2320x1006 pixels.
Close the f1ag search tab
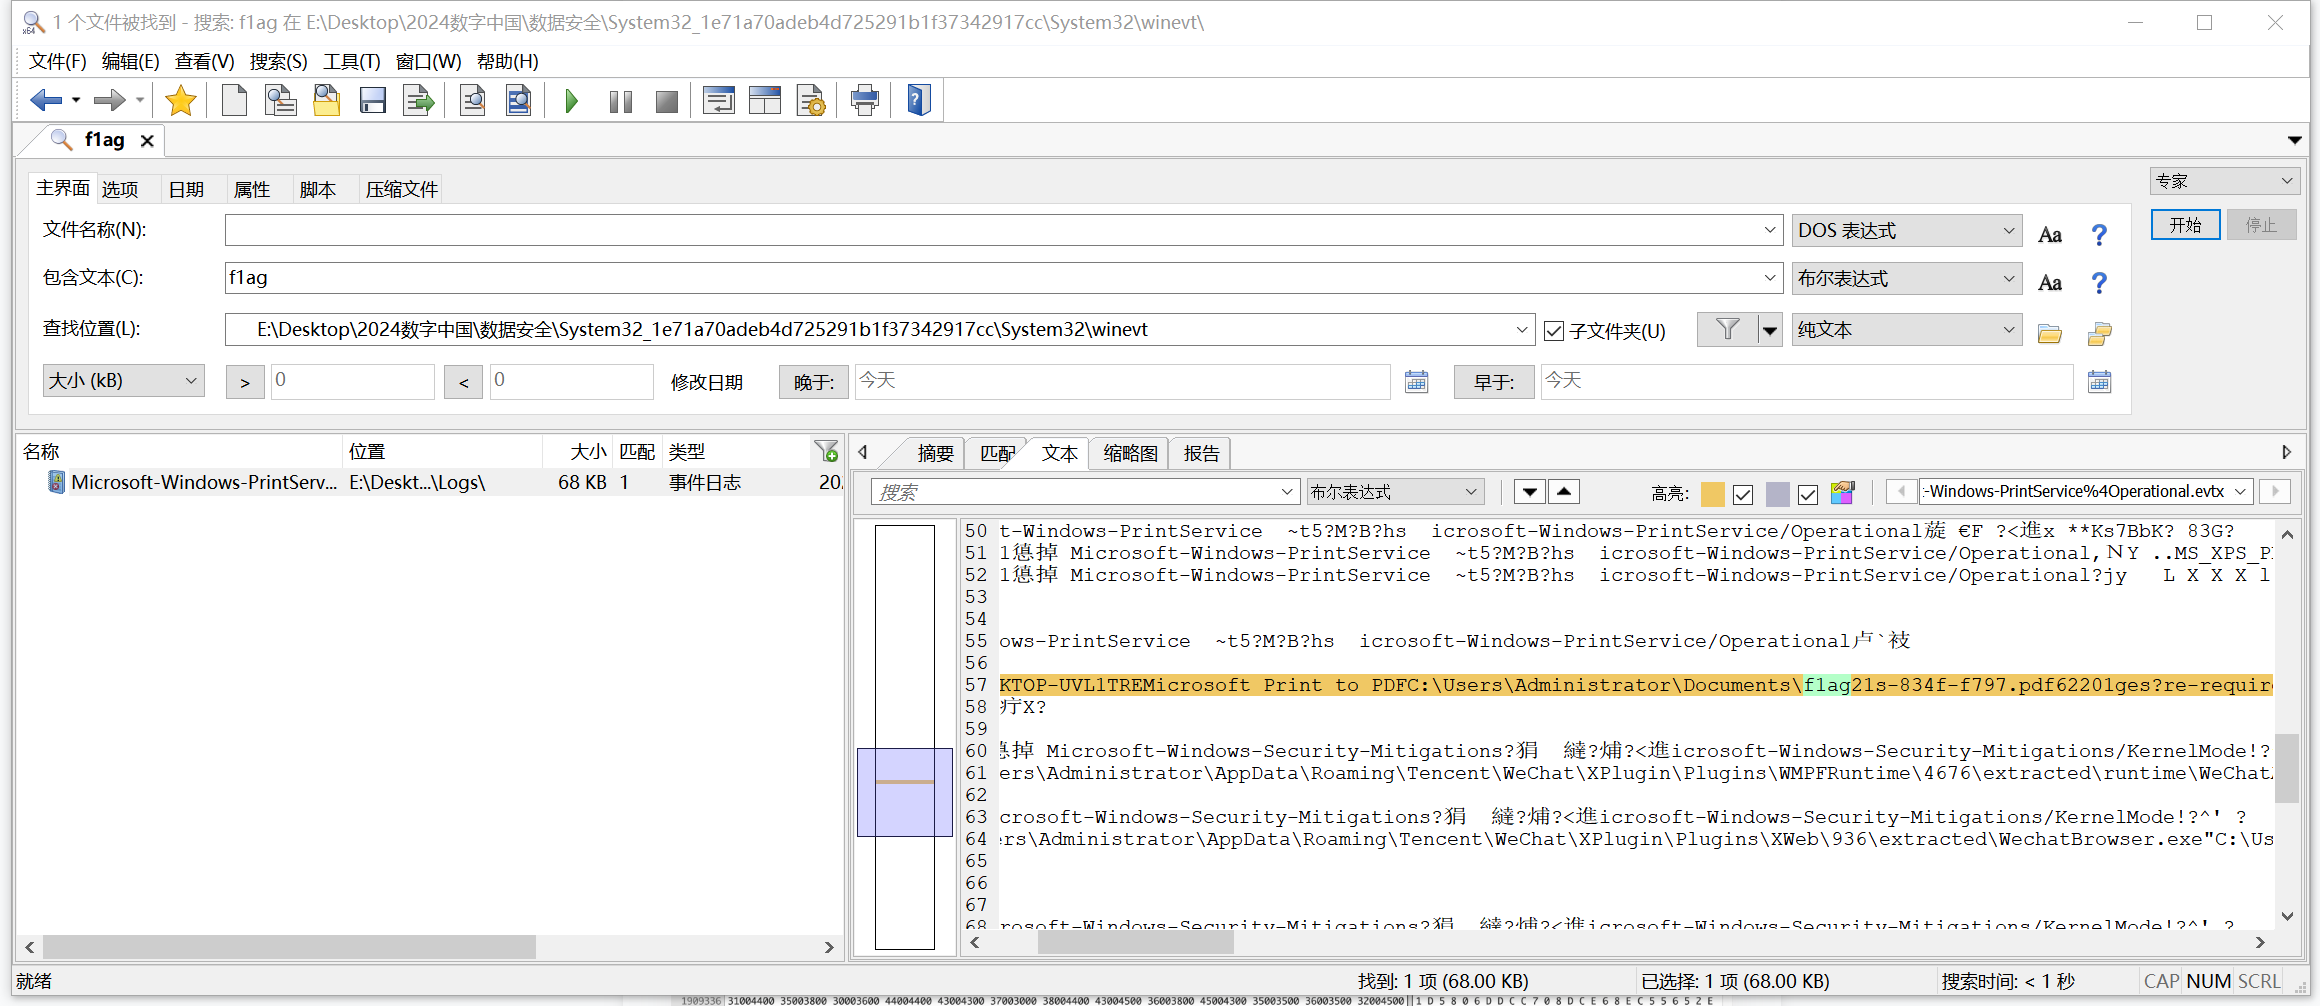click(147, 141)
